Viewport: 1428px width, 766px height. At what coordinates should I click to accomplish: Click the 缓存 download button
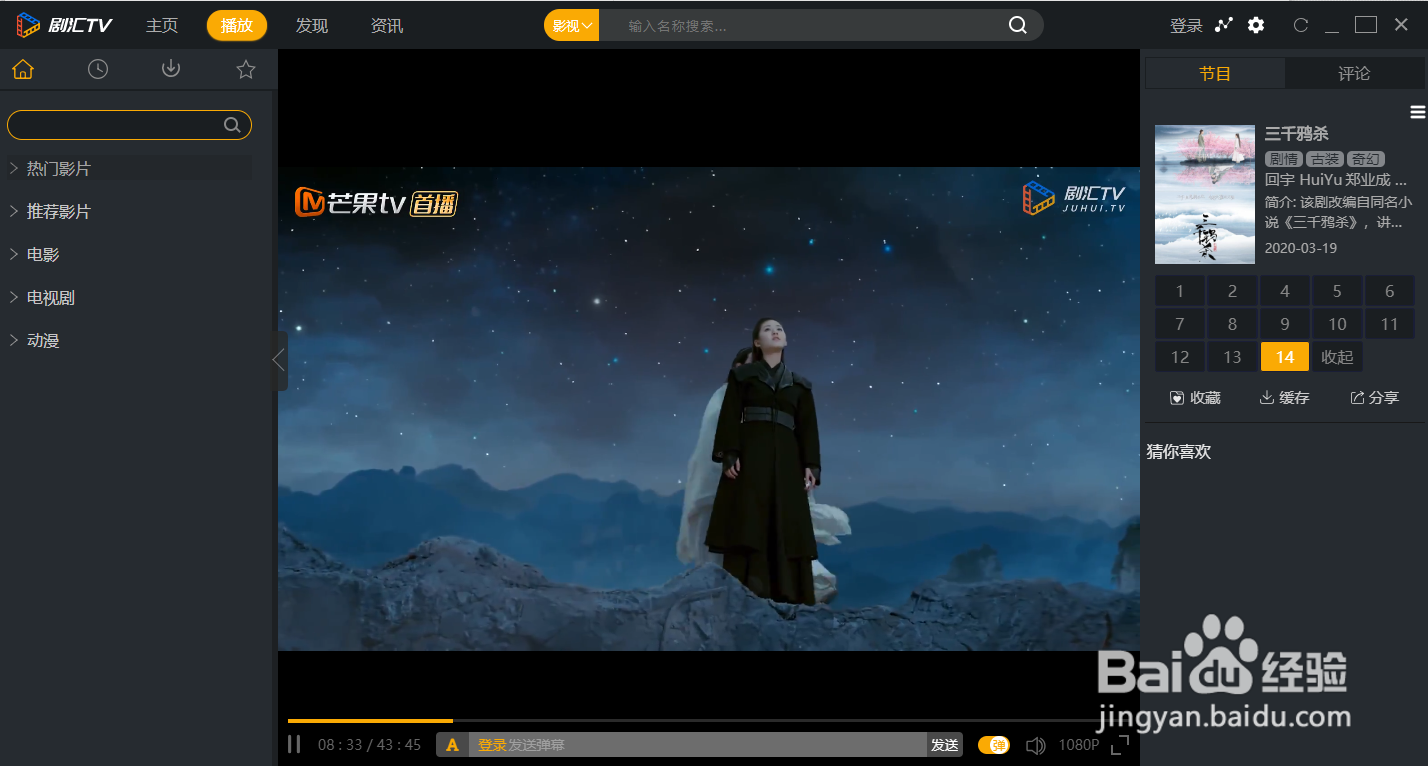[x=1284, y=398]
